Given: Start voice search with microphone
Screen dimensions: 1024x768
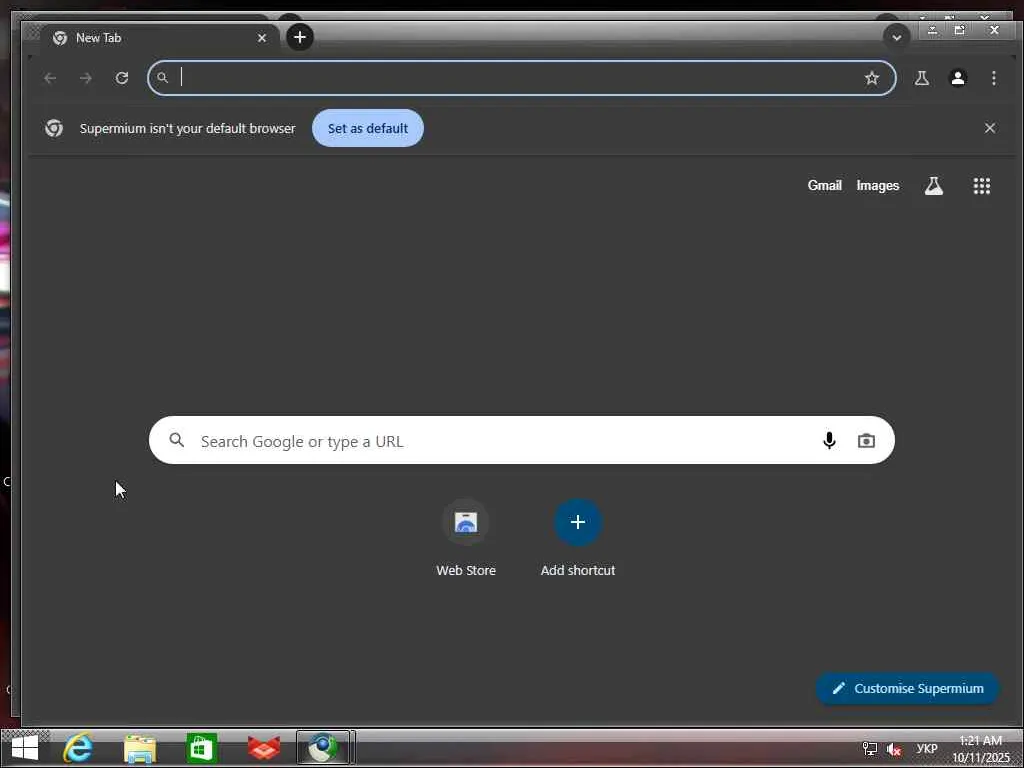Looking at the screenshot, I should (829, 441).
